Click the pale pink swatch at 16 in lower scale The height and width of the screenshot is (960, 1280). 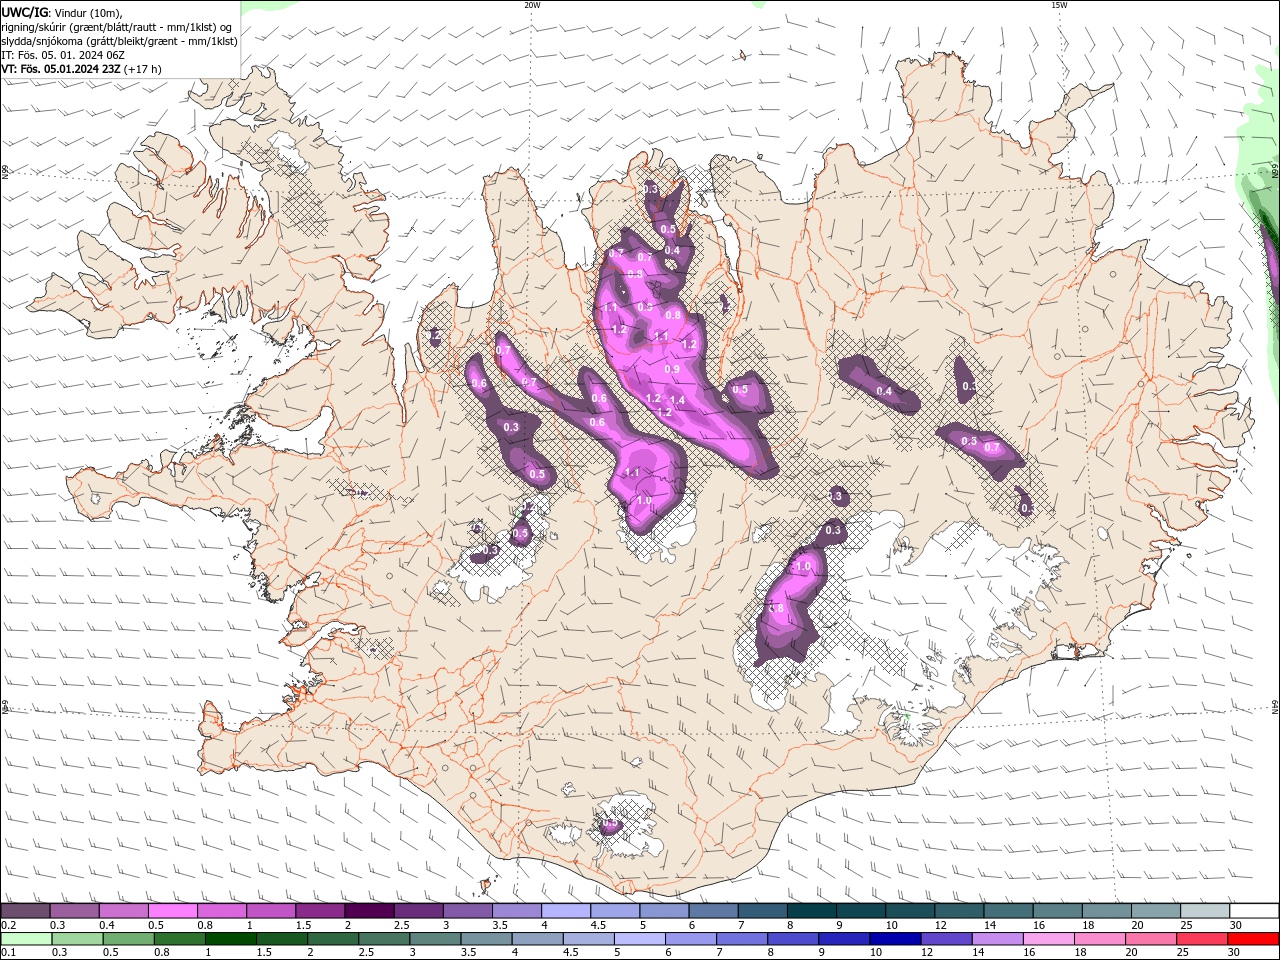(1050, 938)
